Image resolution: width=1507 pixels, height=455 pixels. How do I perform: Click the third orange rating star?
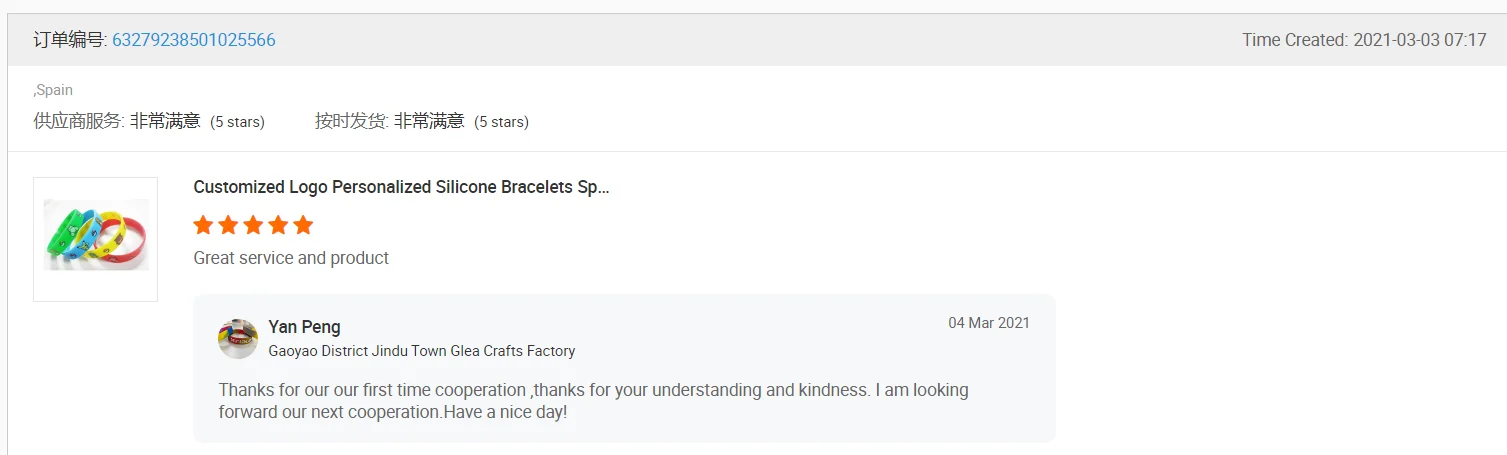click(254, 225)
